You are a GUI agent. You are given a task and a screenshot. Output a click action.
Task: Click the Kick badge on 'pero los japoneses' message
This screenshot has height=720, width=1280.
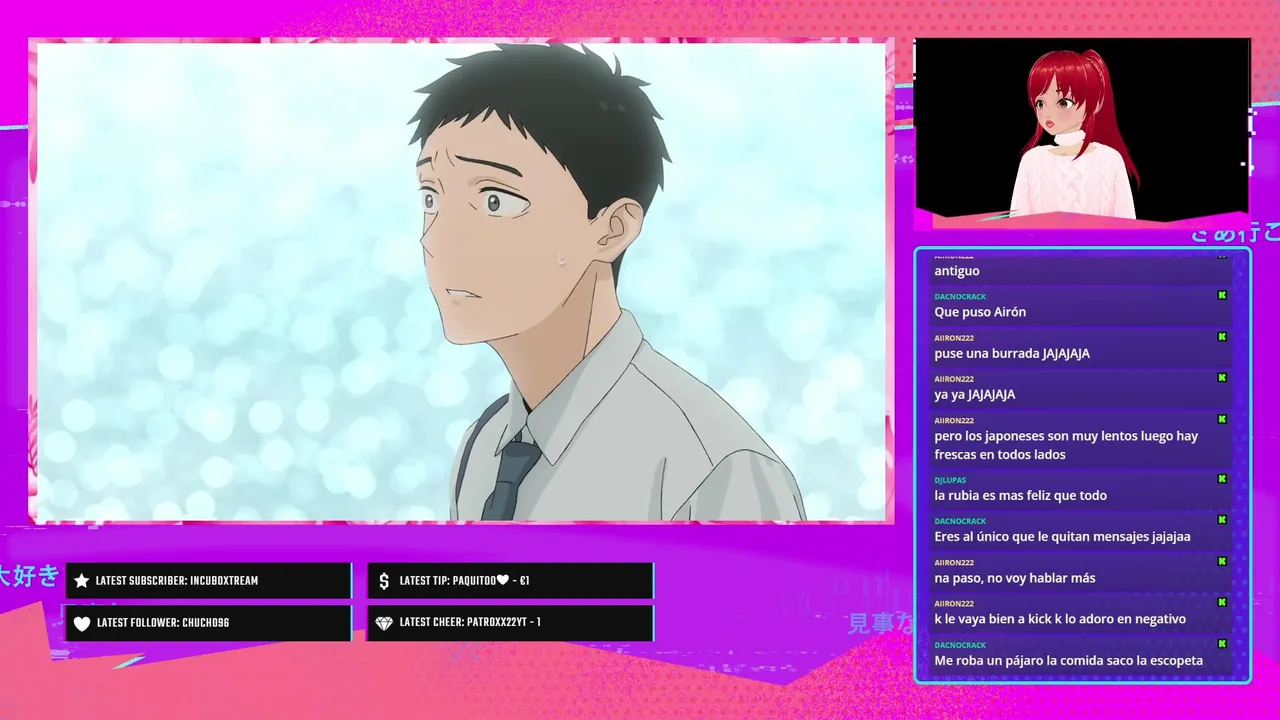[1222, 419]
